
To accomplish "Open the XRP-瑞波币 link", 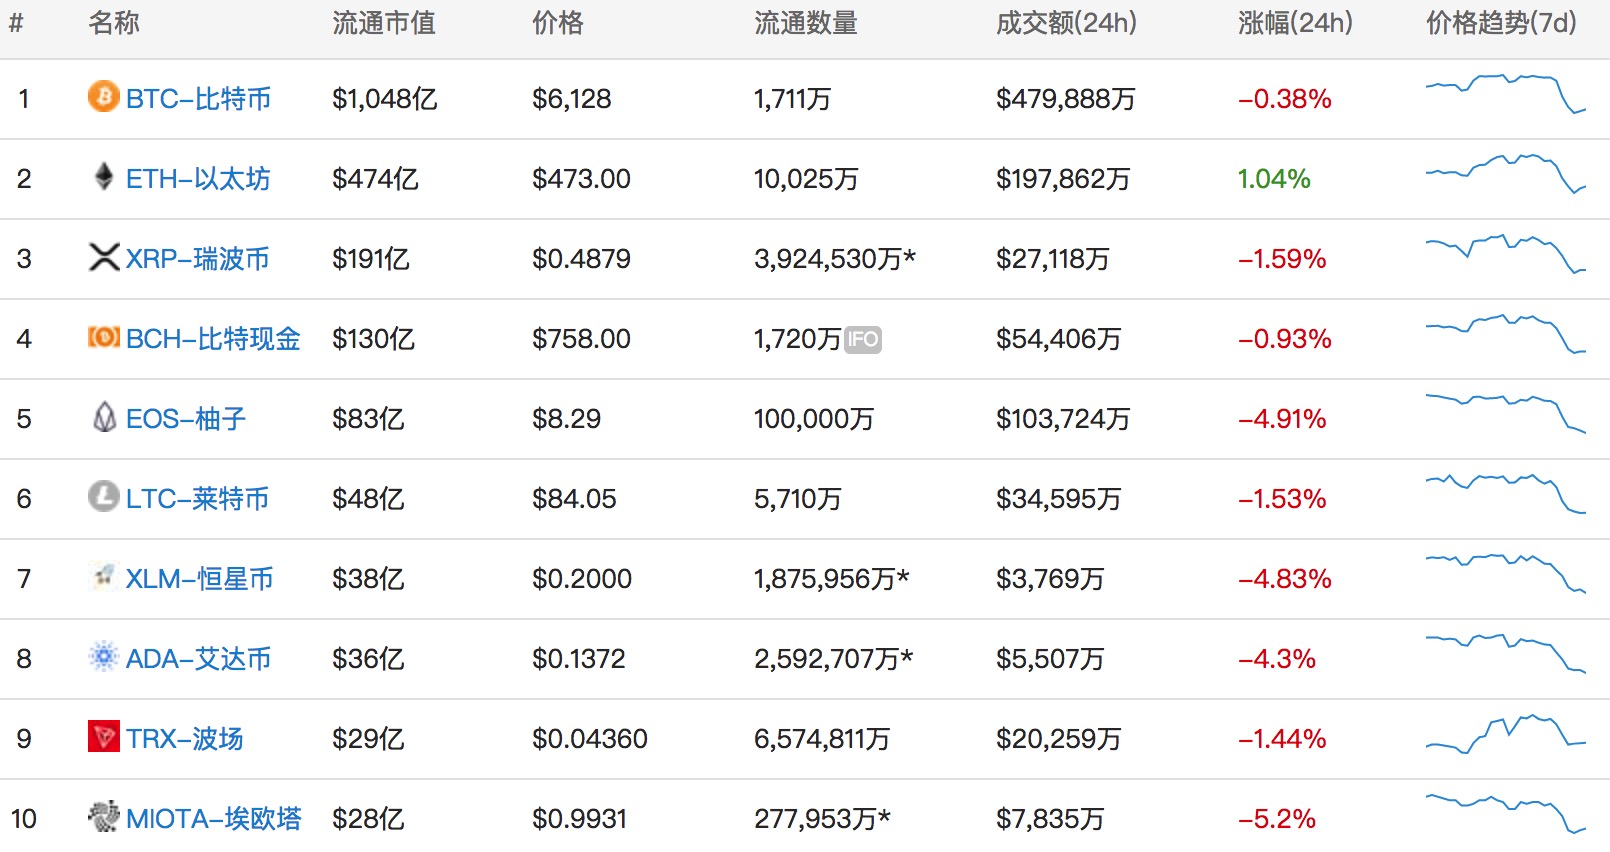I will [198, 259].
